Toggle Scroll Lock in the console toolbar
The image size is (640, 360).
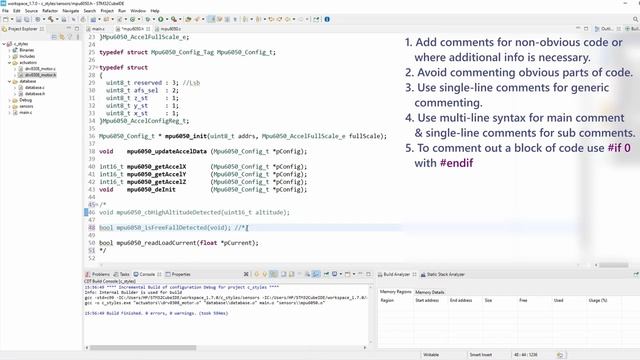(x=308, y=274)
